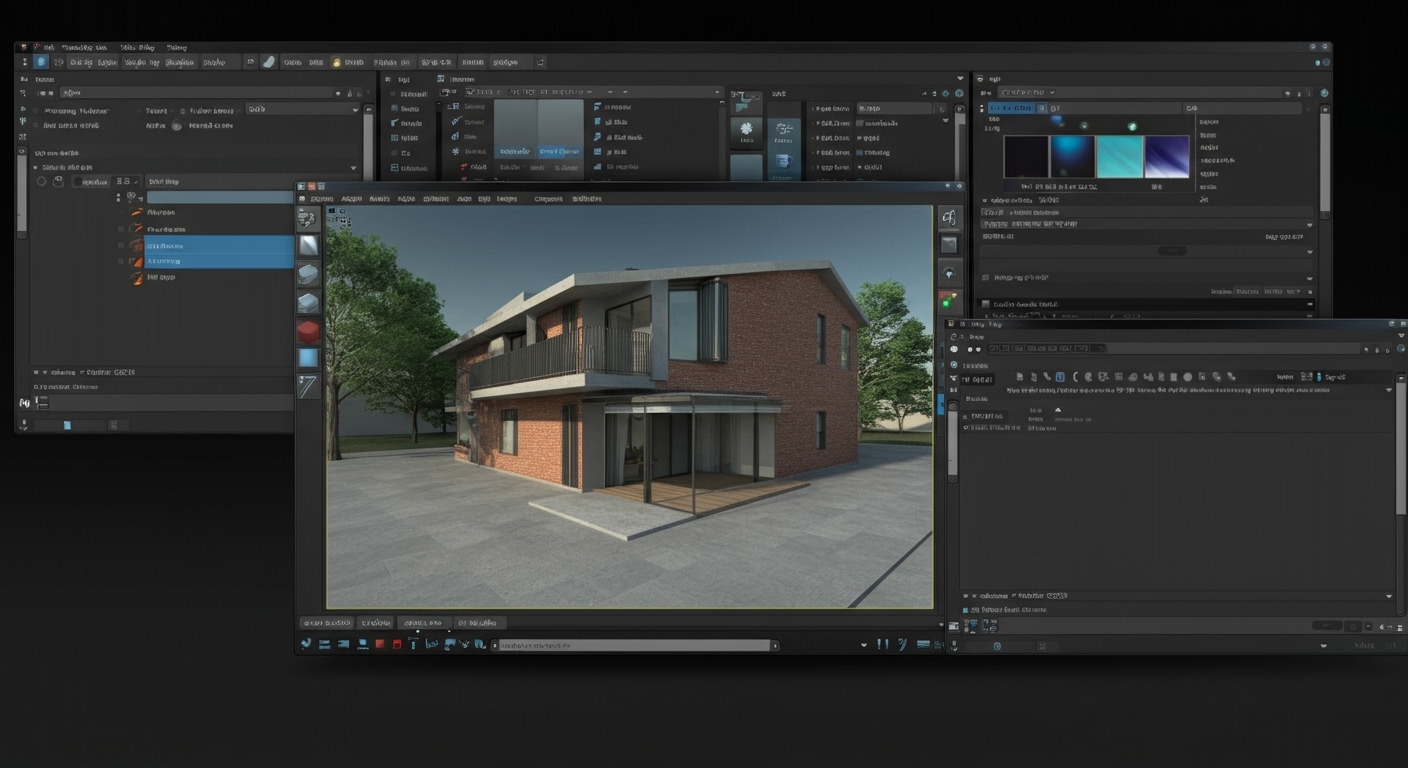This screenshot has height=768, width=1408.
Task: Toggle checkbox beside first highlighted blue list row
Action: (x=122, y=245)
